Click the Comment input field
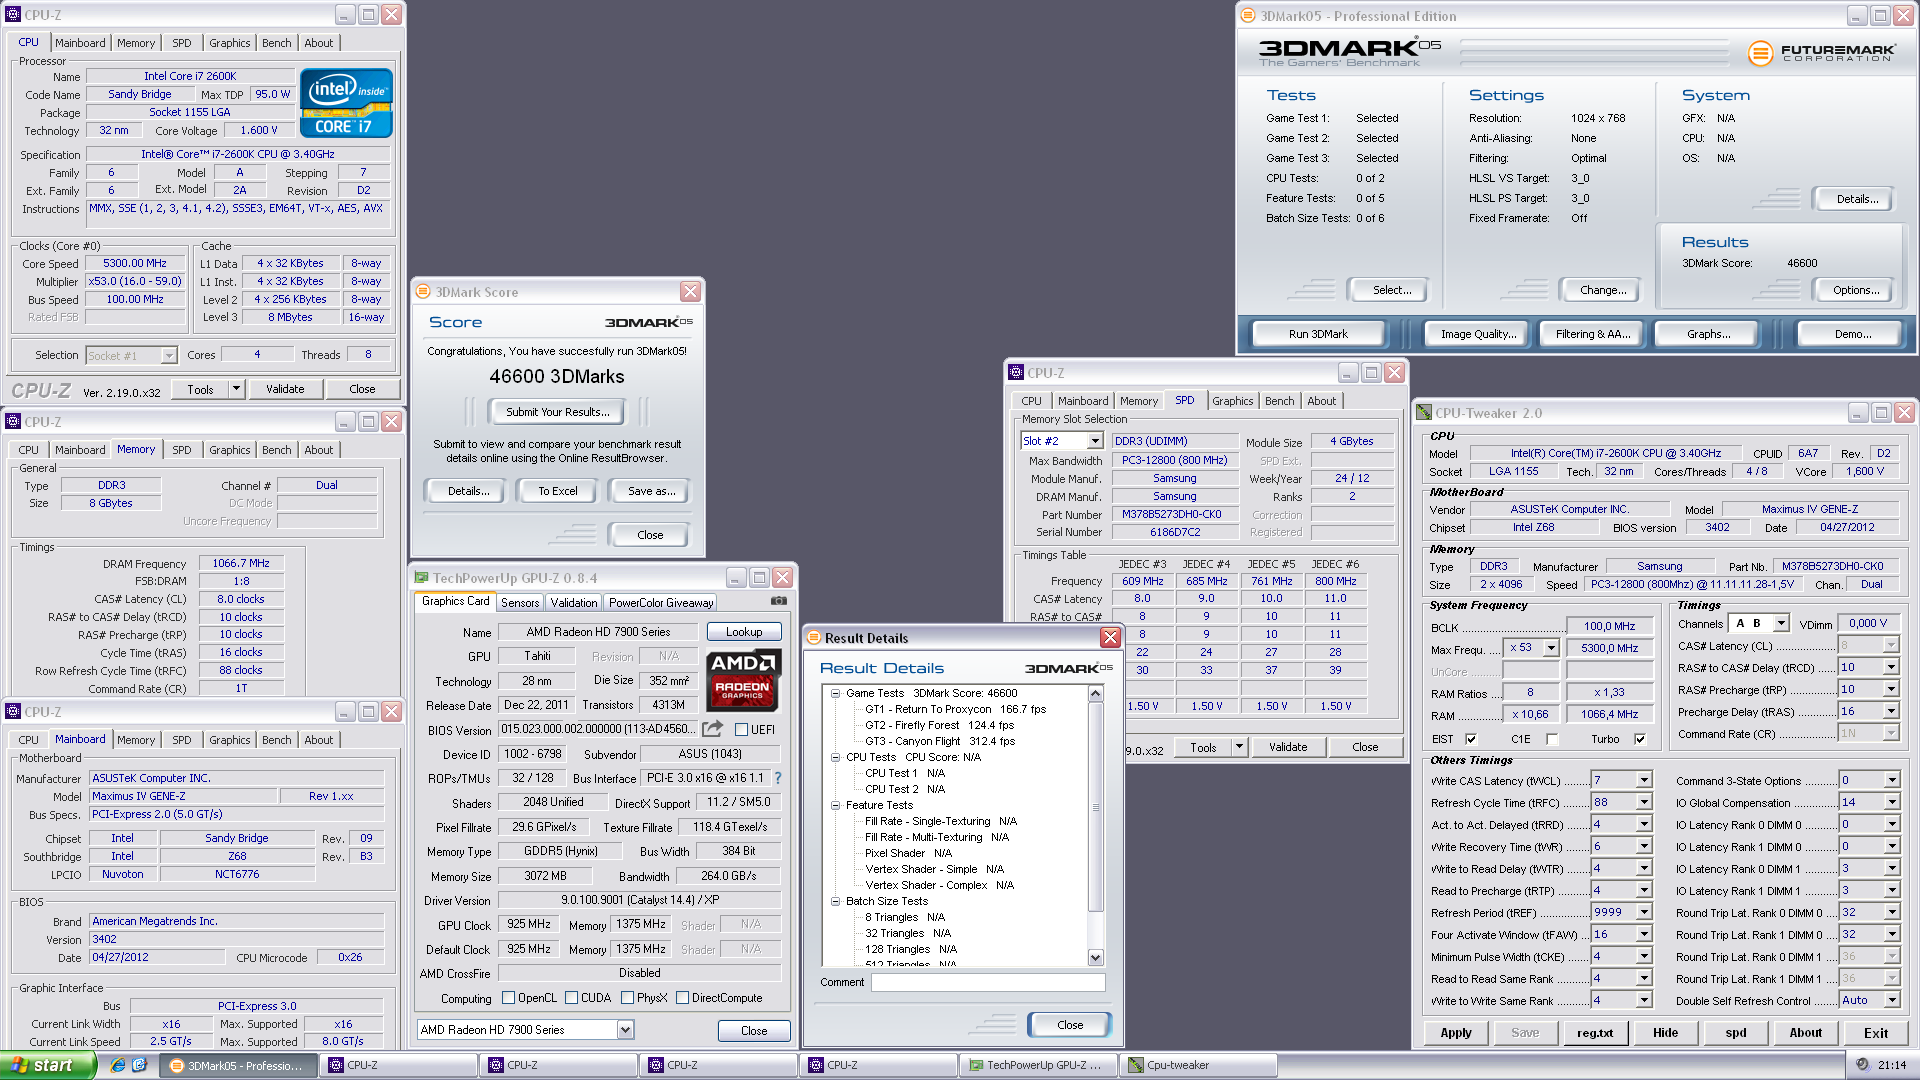This screenshot has height=1080, width=1920. click(988, 983)
